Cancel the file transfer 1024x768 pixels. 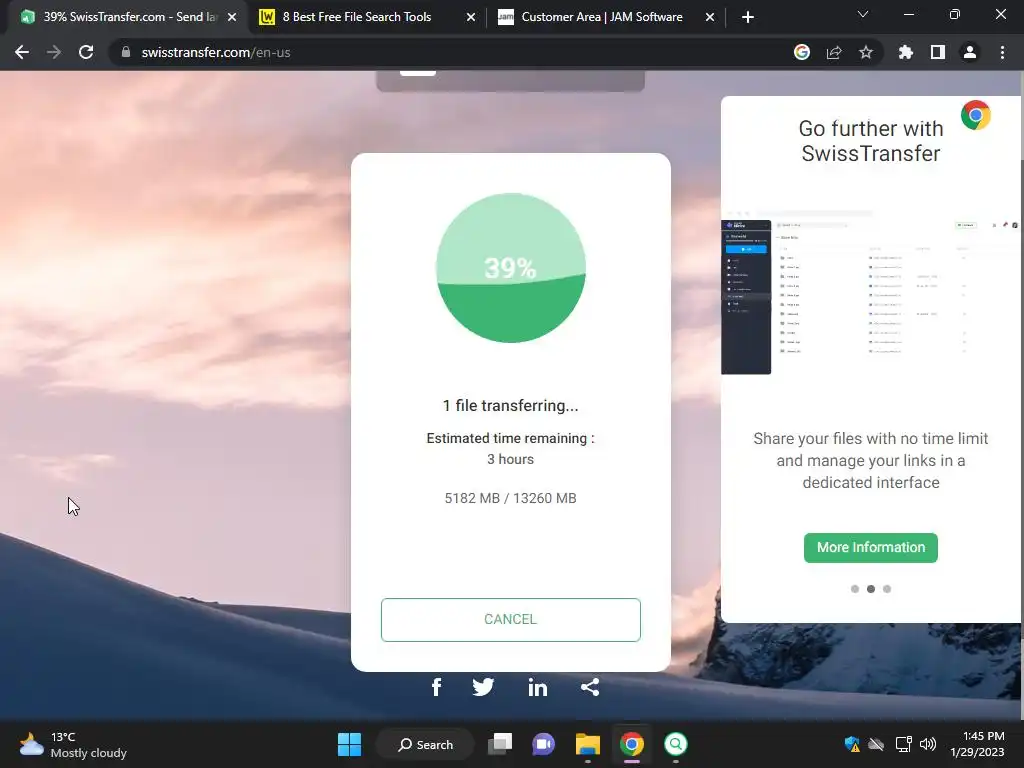511,620
